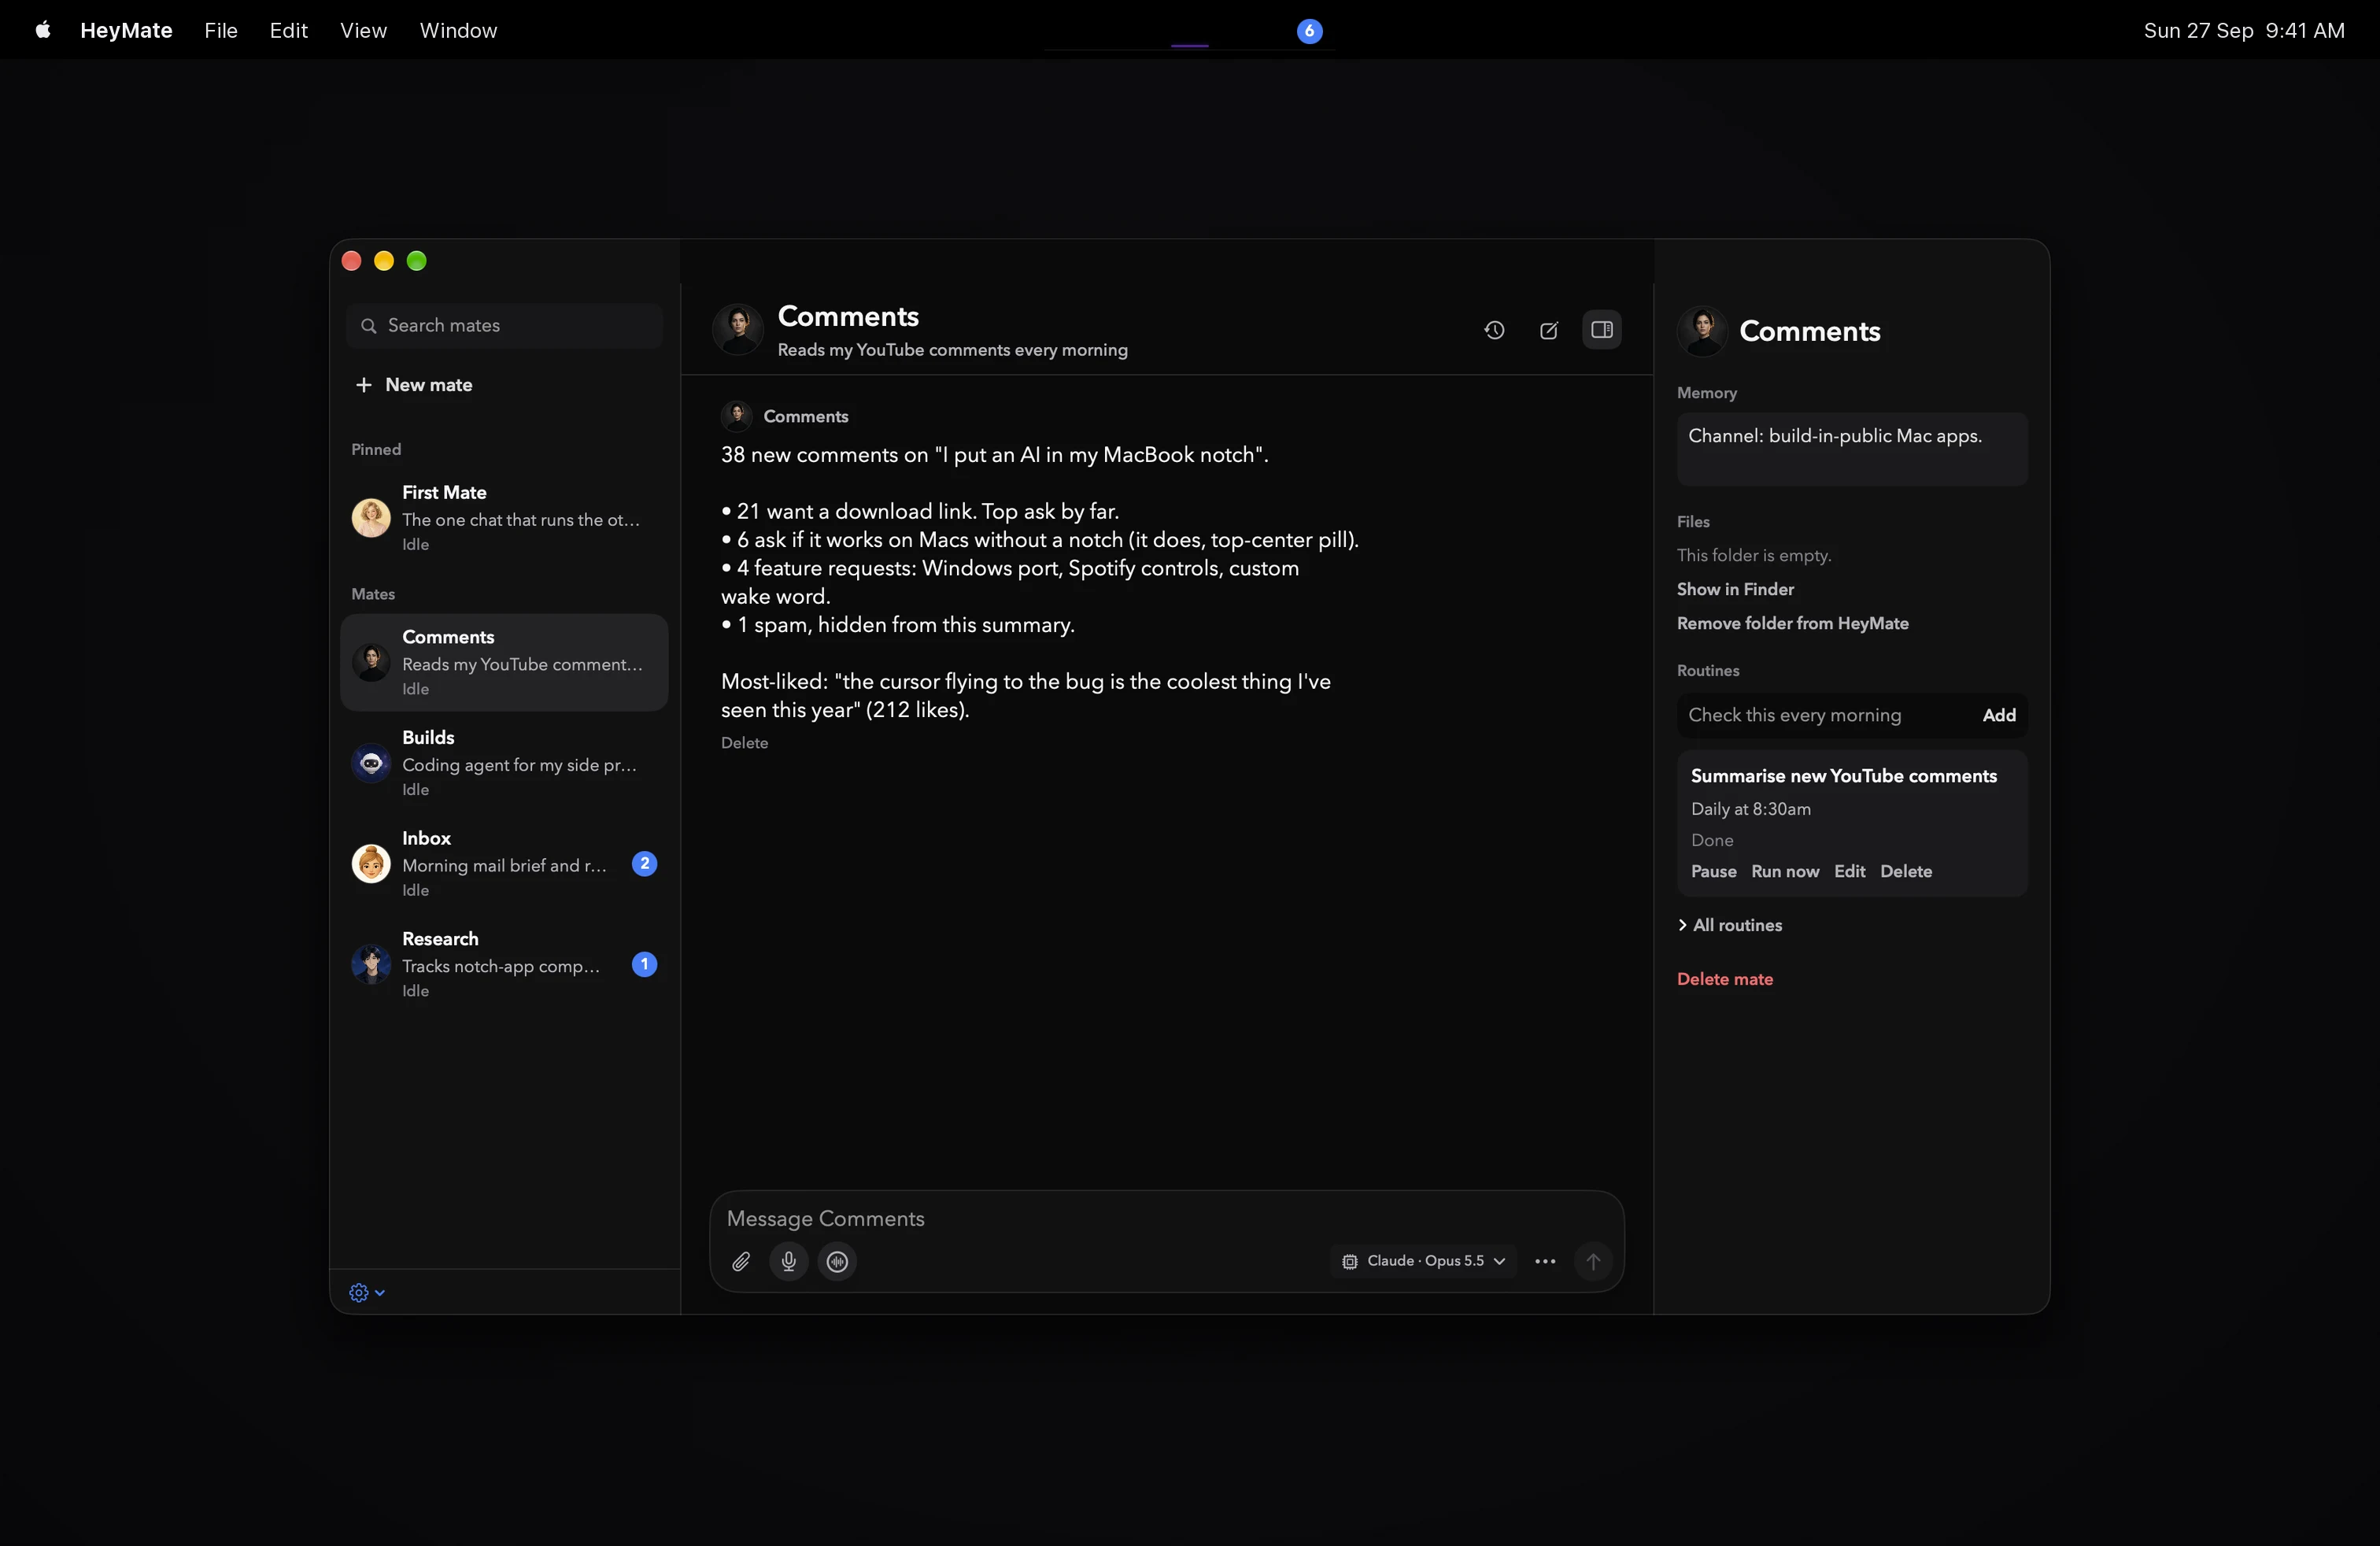Click the plus icon for New mate
The height and width of the screenshot is (1546, 2380).
[364, 385]
